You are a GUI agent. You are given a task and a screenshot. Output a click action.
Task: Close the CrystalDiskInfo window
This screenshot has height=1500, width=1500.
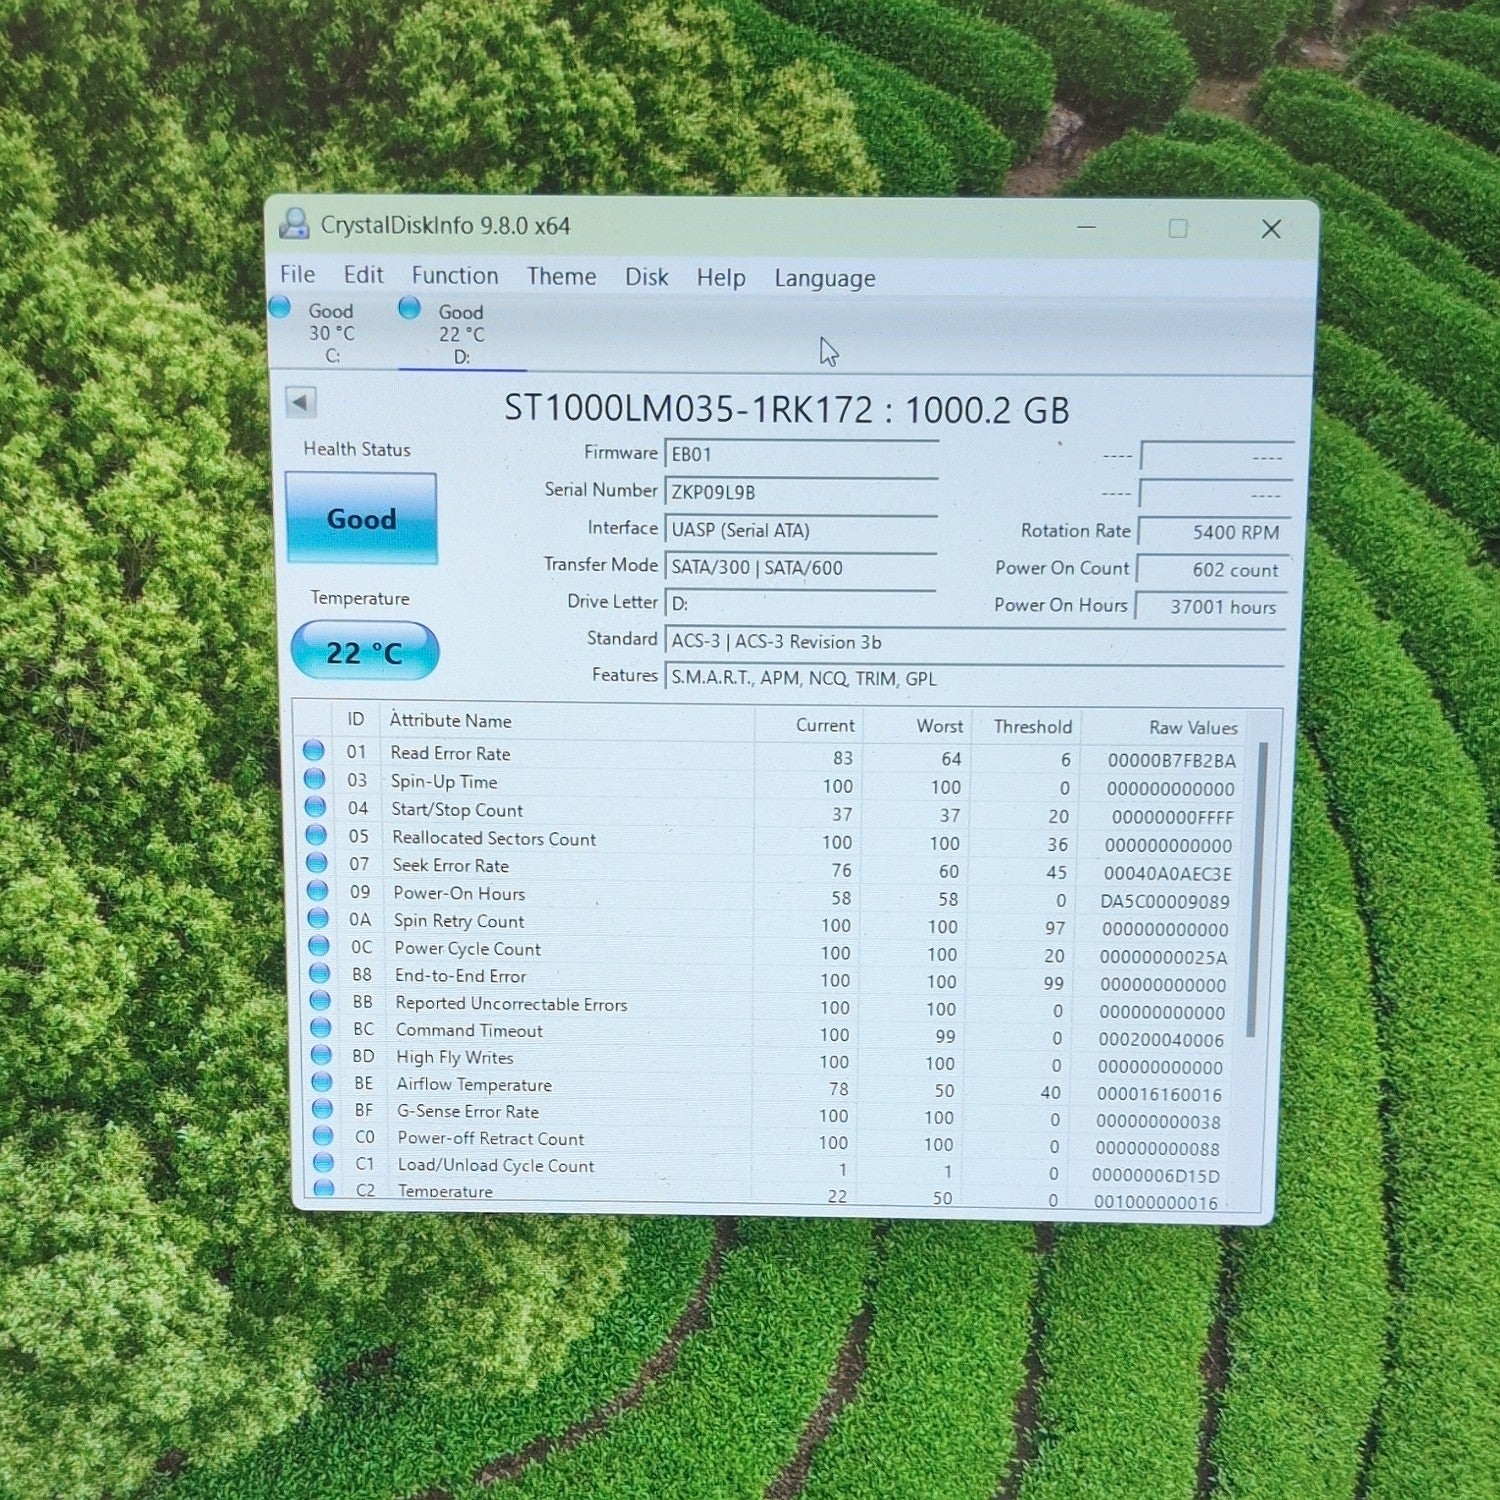click(1271, 229)
